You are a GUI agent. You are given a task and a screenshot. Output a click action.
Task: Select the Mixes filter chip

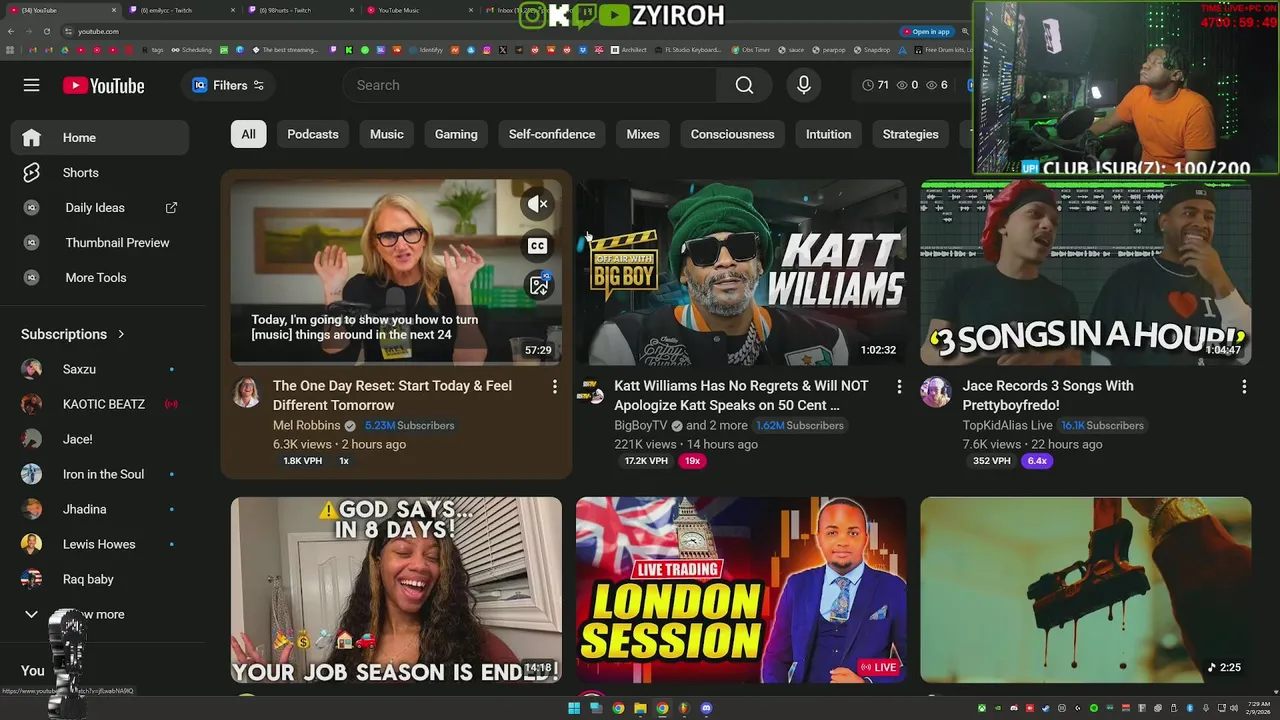pos(643,134)
